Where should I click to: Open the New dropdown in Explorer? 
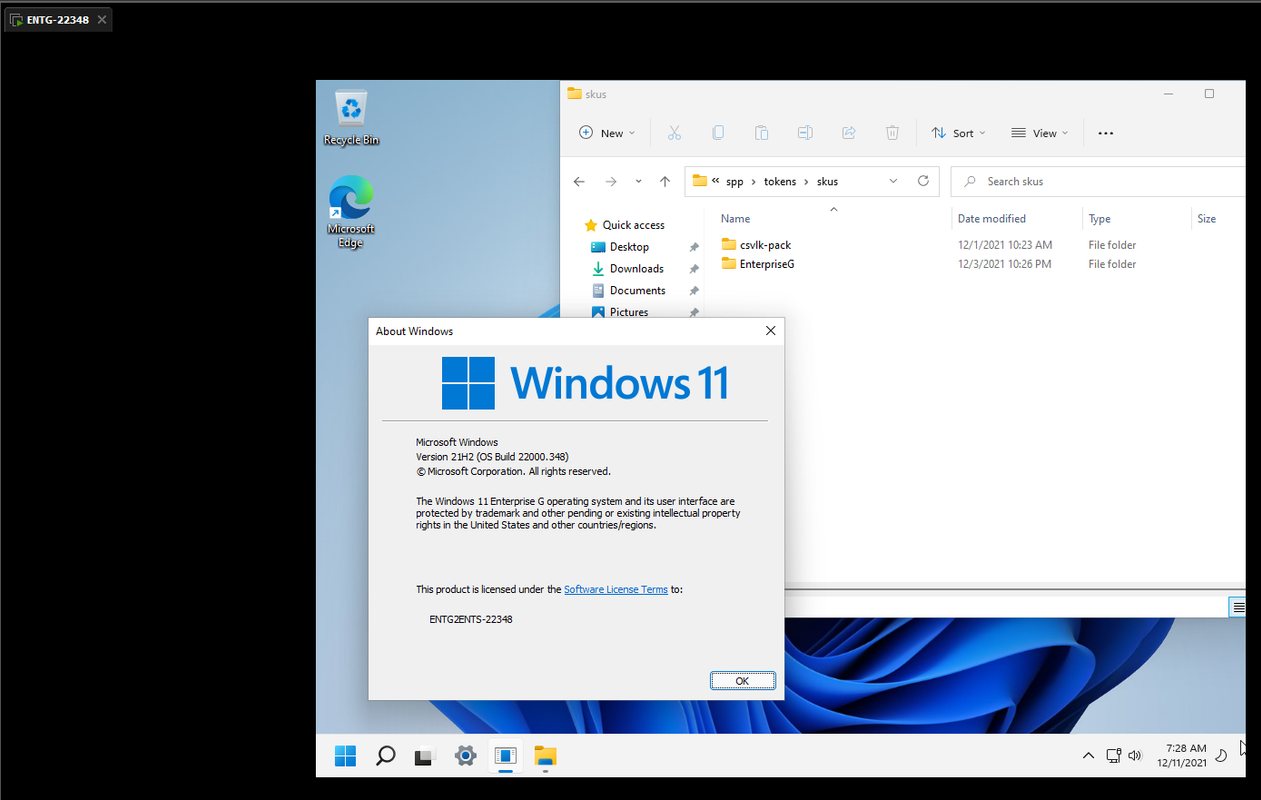coord(607,133)
